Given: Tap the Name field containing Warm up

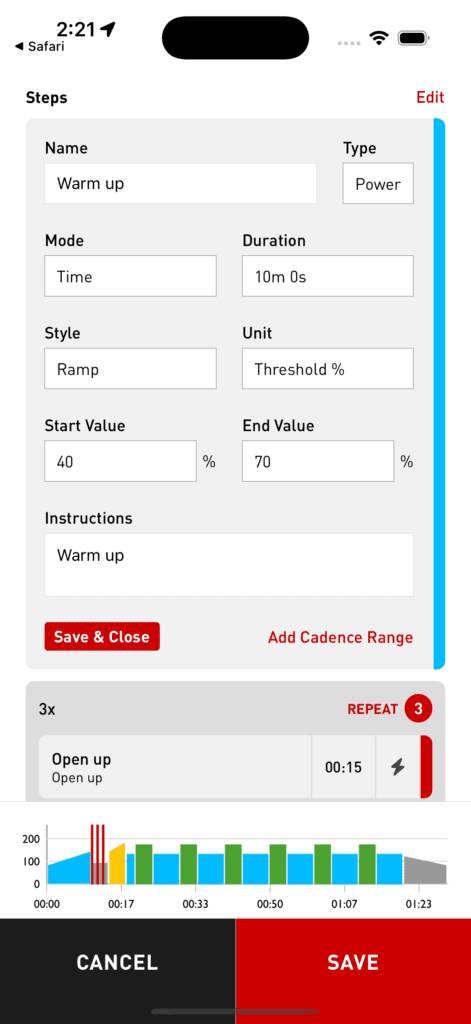Looking at the screenshot, I should point(181,184).
